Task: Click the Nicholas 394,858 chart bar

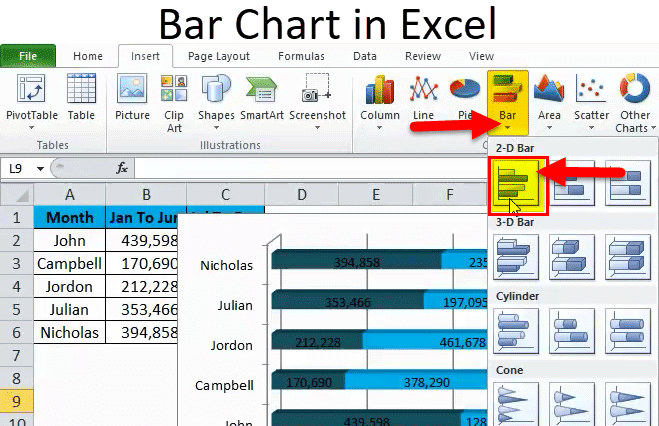Action: coord(357,260)
